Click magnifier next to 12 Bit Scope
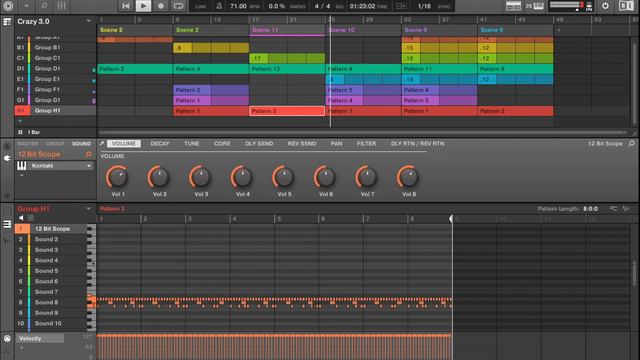The height and width of the screenshot is (360, 640). point(88,154)
